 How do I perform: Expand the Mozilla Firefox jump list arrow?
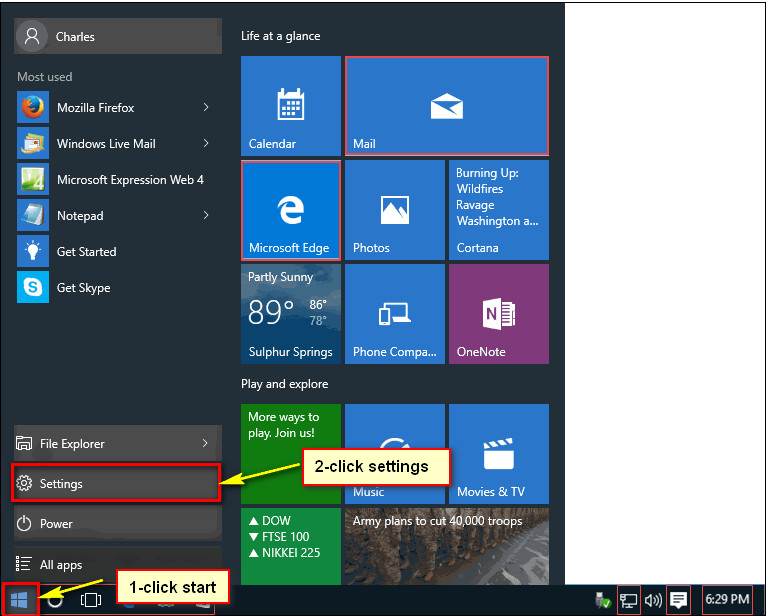tap(206, 107)
